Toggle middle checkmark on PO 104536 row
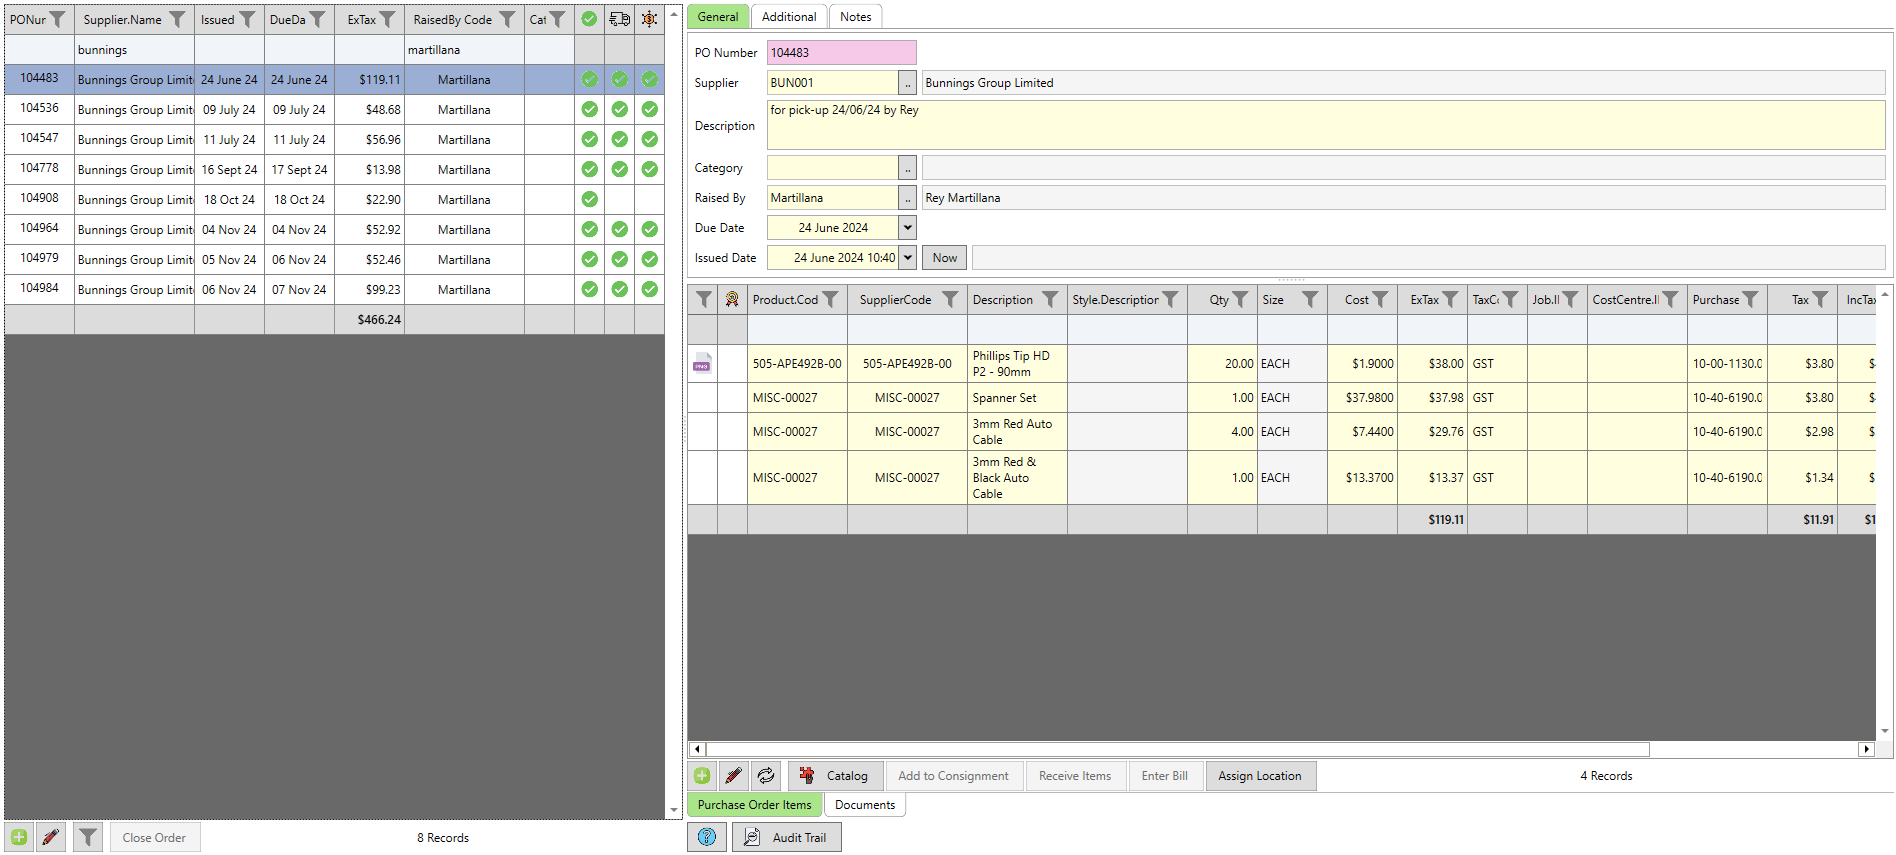Viewport: 1896px width, 855px height. pos(620,109)
